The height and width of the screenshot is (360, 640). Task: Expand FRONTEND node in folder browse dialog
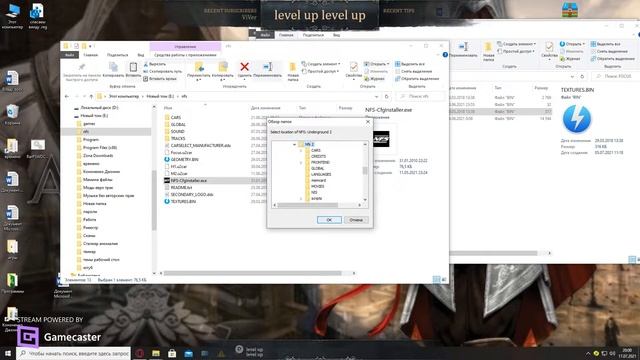click(301, 162)
